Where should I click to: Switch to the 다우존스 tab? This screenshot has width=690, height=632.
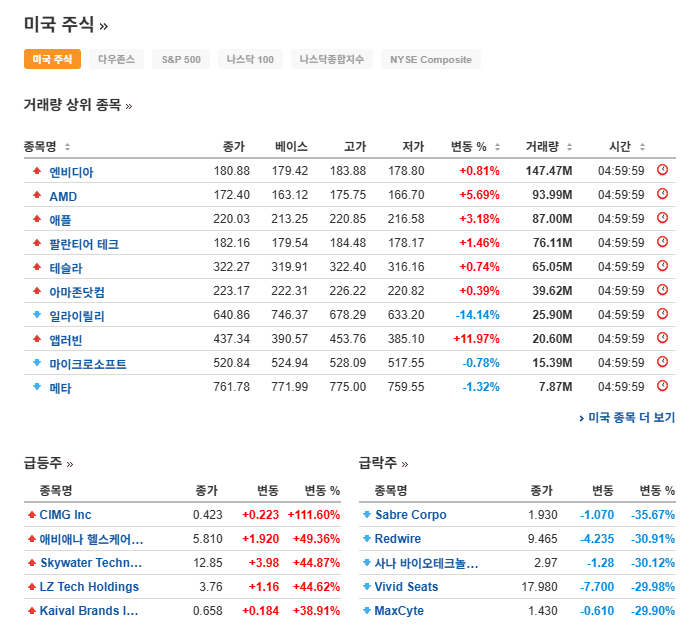(117, 59)
